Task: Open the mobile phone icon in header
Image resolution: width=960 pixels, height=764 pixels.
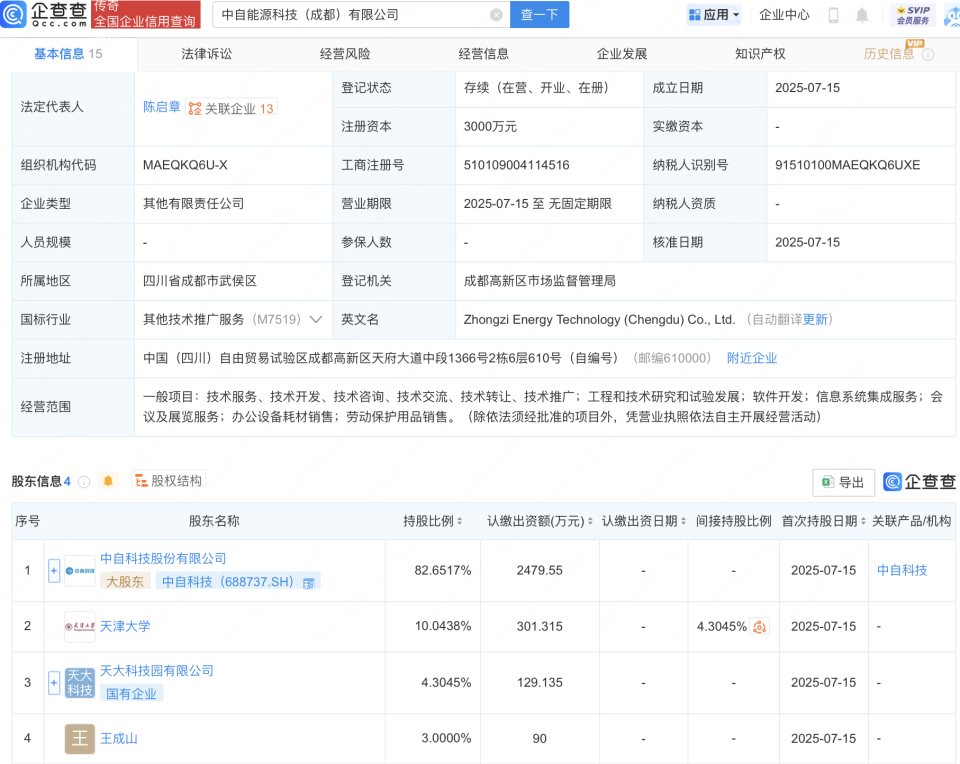Action: point(833,15)
